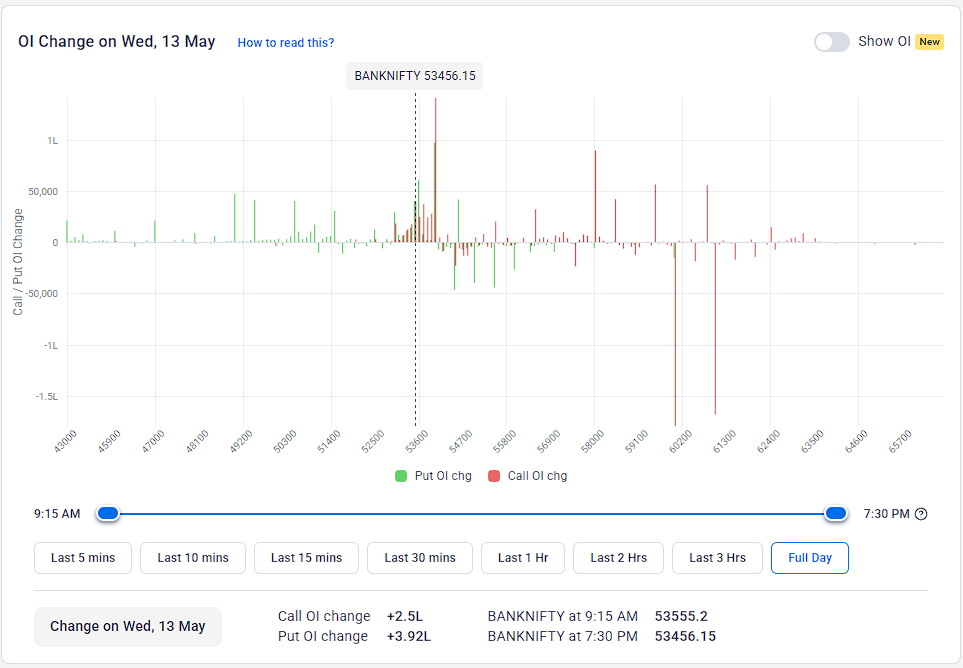Viewport: 963px width, 668px height.
Task: Click the 43000 strike axis label
Action: point(65,441)
